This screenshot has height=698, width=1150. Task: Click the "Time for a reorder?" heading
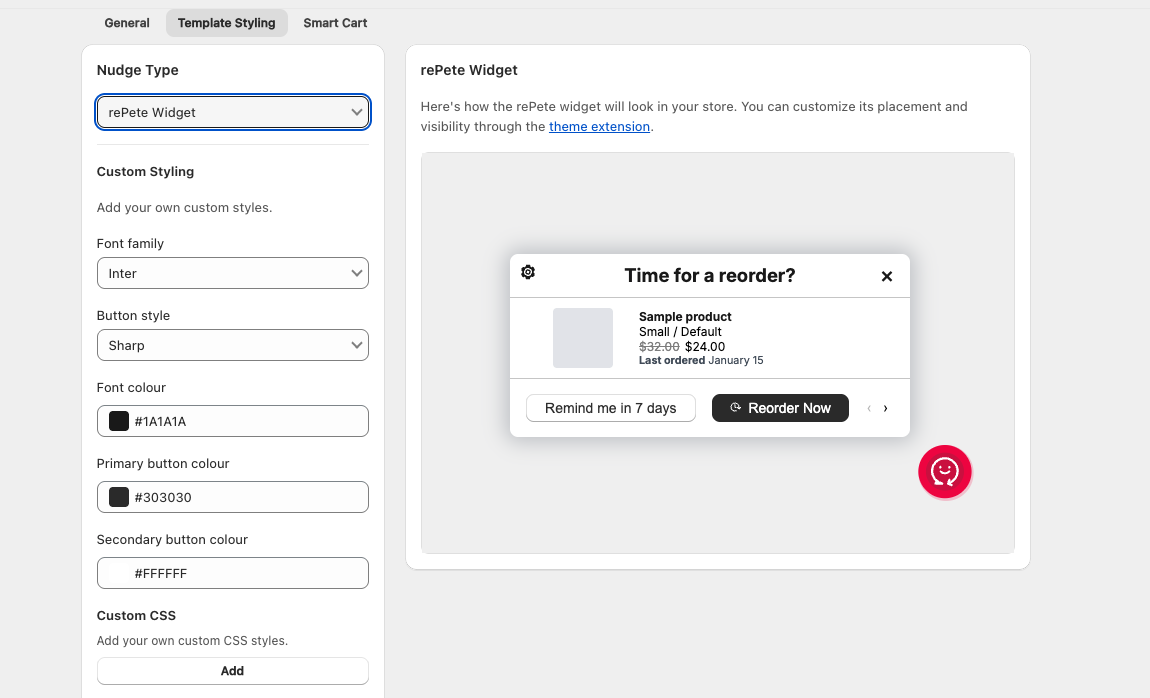pos(710,276)
